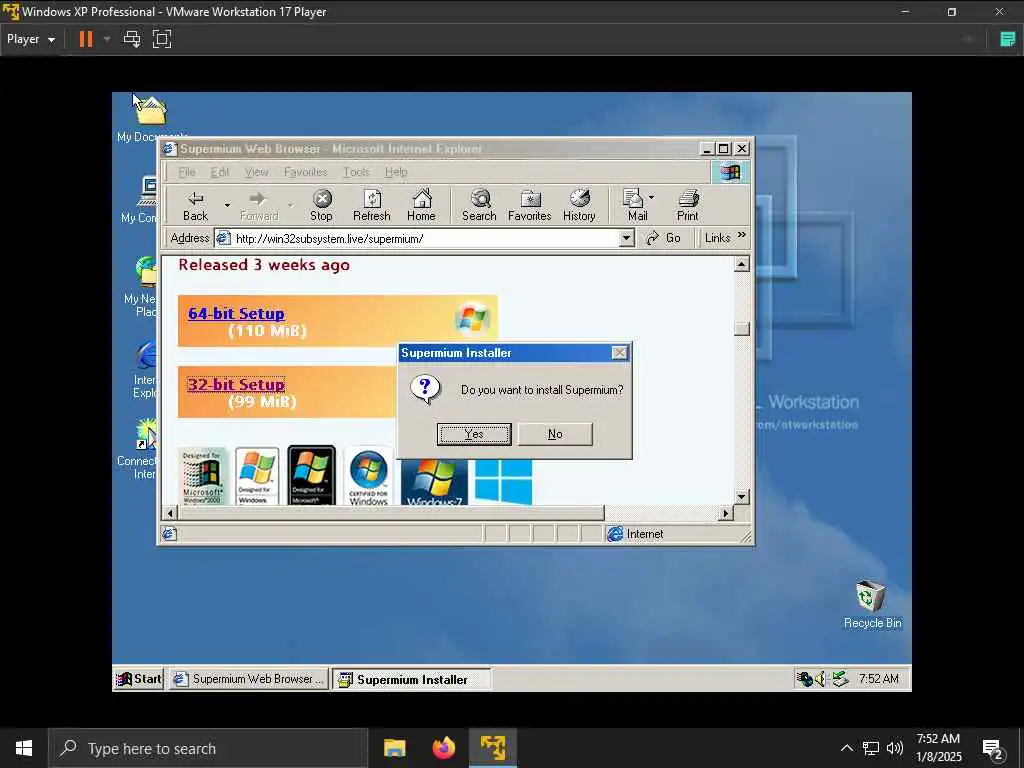Click the address field showing win32subsystem.live

pos(424,238)
